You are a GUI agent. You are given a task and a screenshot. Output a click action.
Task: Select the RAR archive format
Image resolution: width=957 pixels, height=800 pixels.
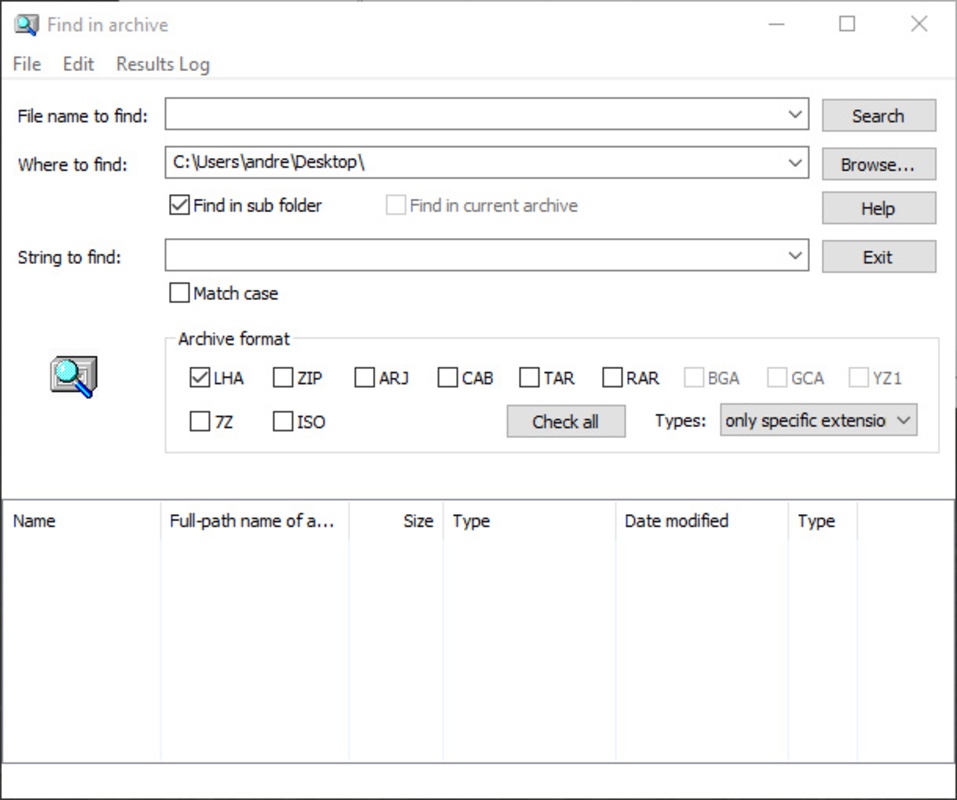pos(613,378)
